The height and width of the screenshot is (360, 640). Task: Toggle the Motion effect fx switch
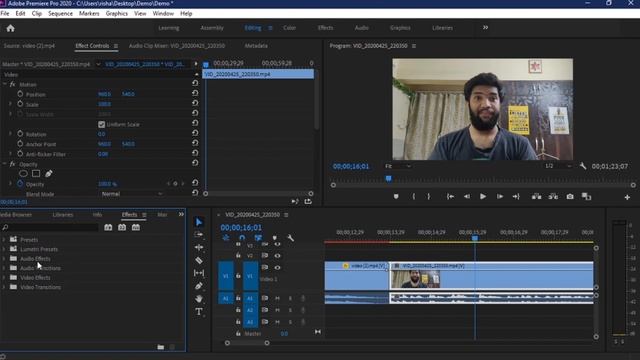coord(12,84)
